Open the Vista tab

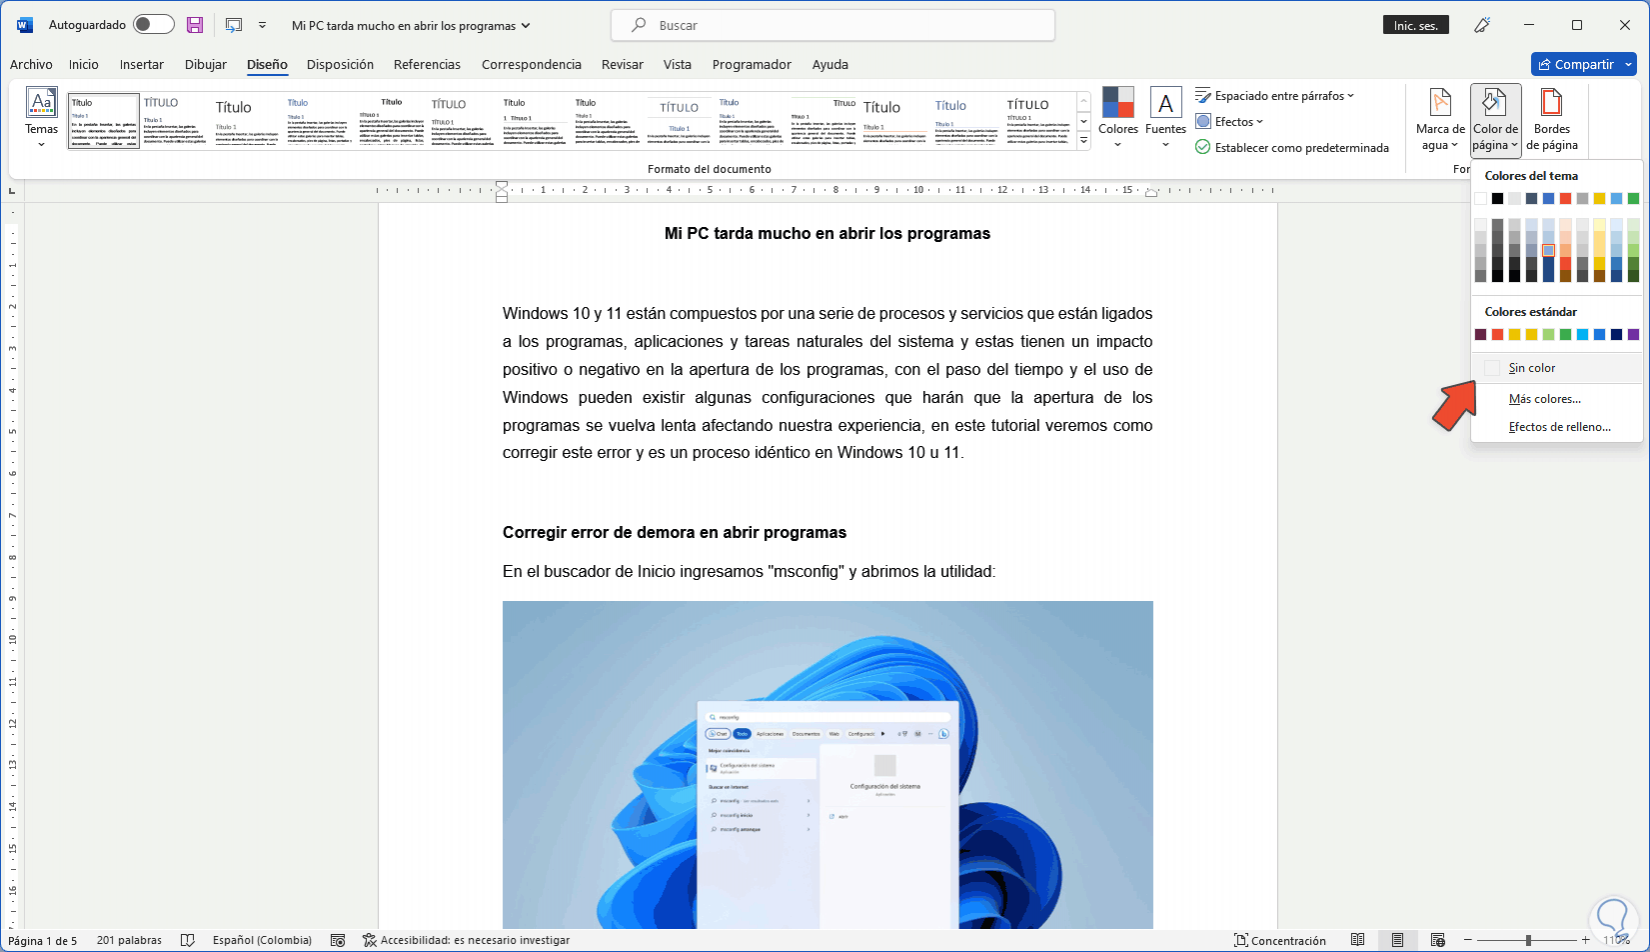(x=677, y=64)
